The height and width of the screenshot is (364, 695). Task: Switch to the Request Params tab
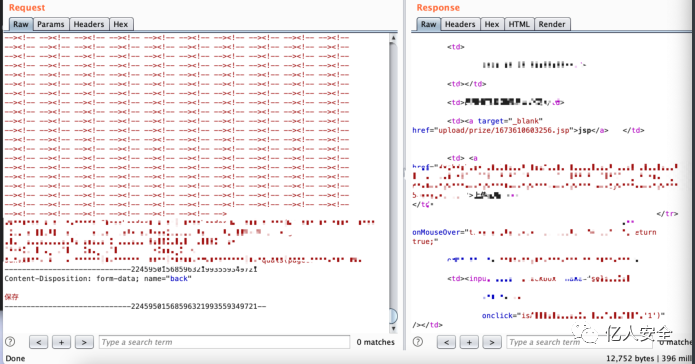[51, 24]
